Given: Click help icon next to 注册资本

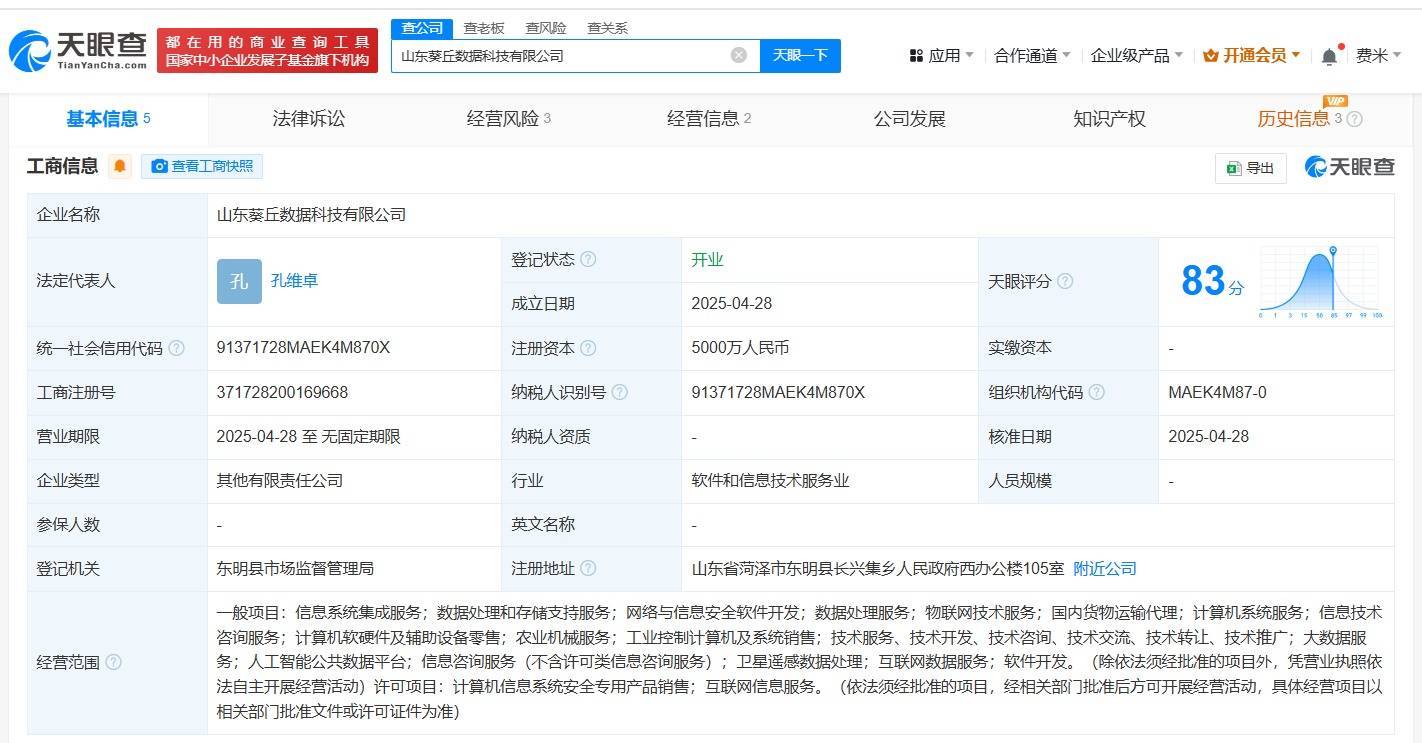Looking at the screenshot, I should (x=588, y=348).
